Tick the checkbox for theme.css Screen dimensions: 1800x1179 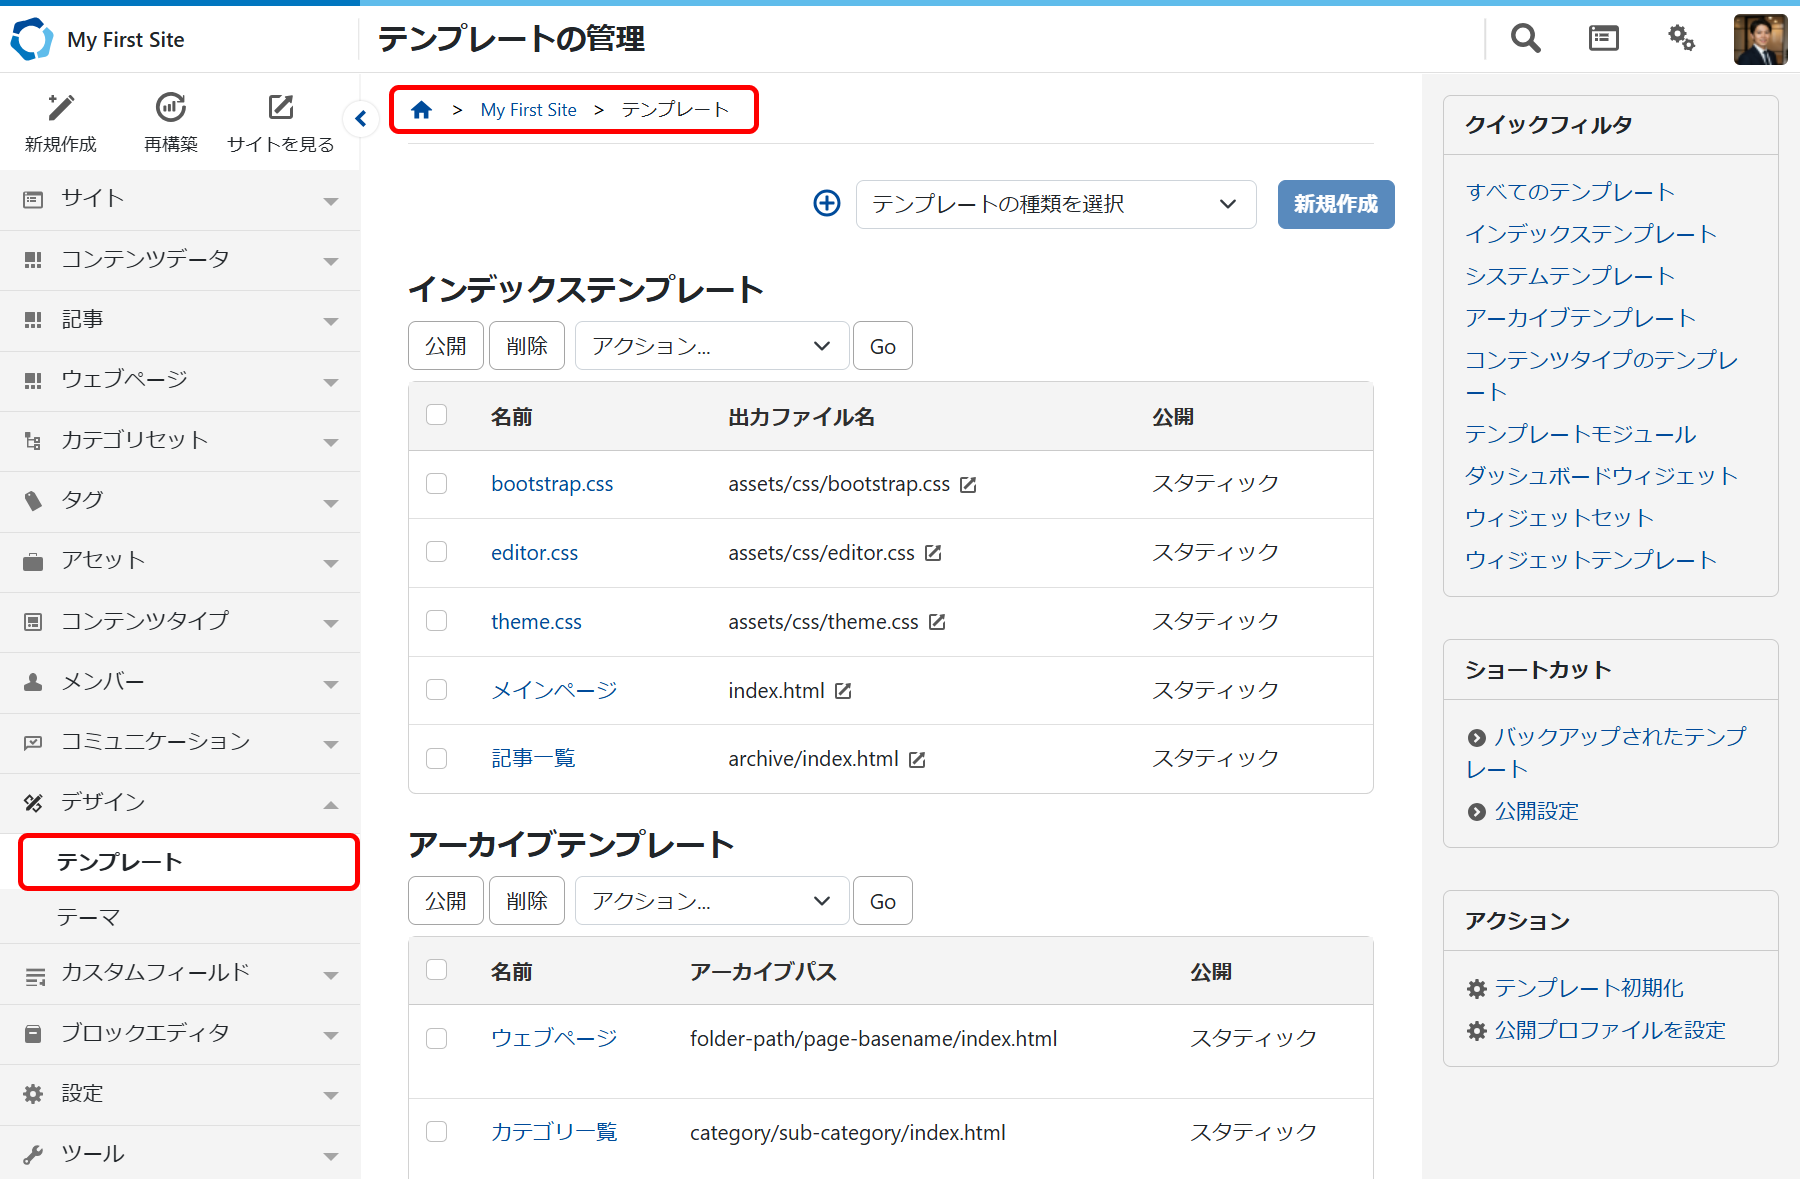point(437,621)
